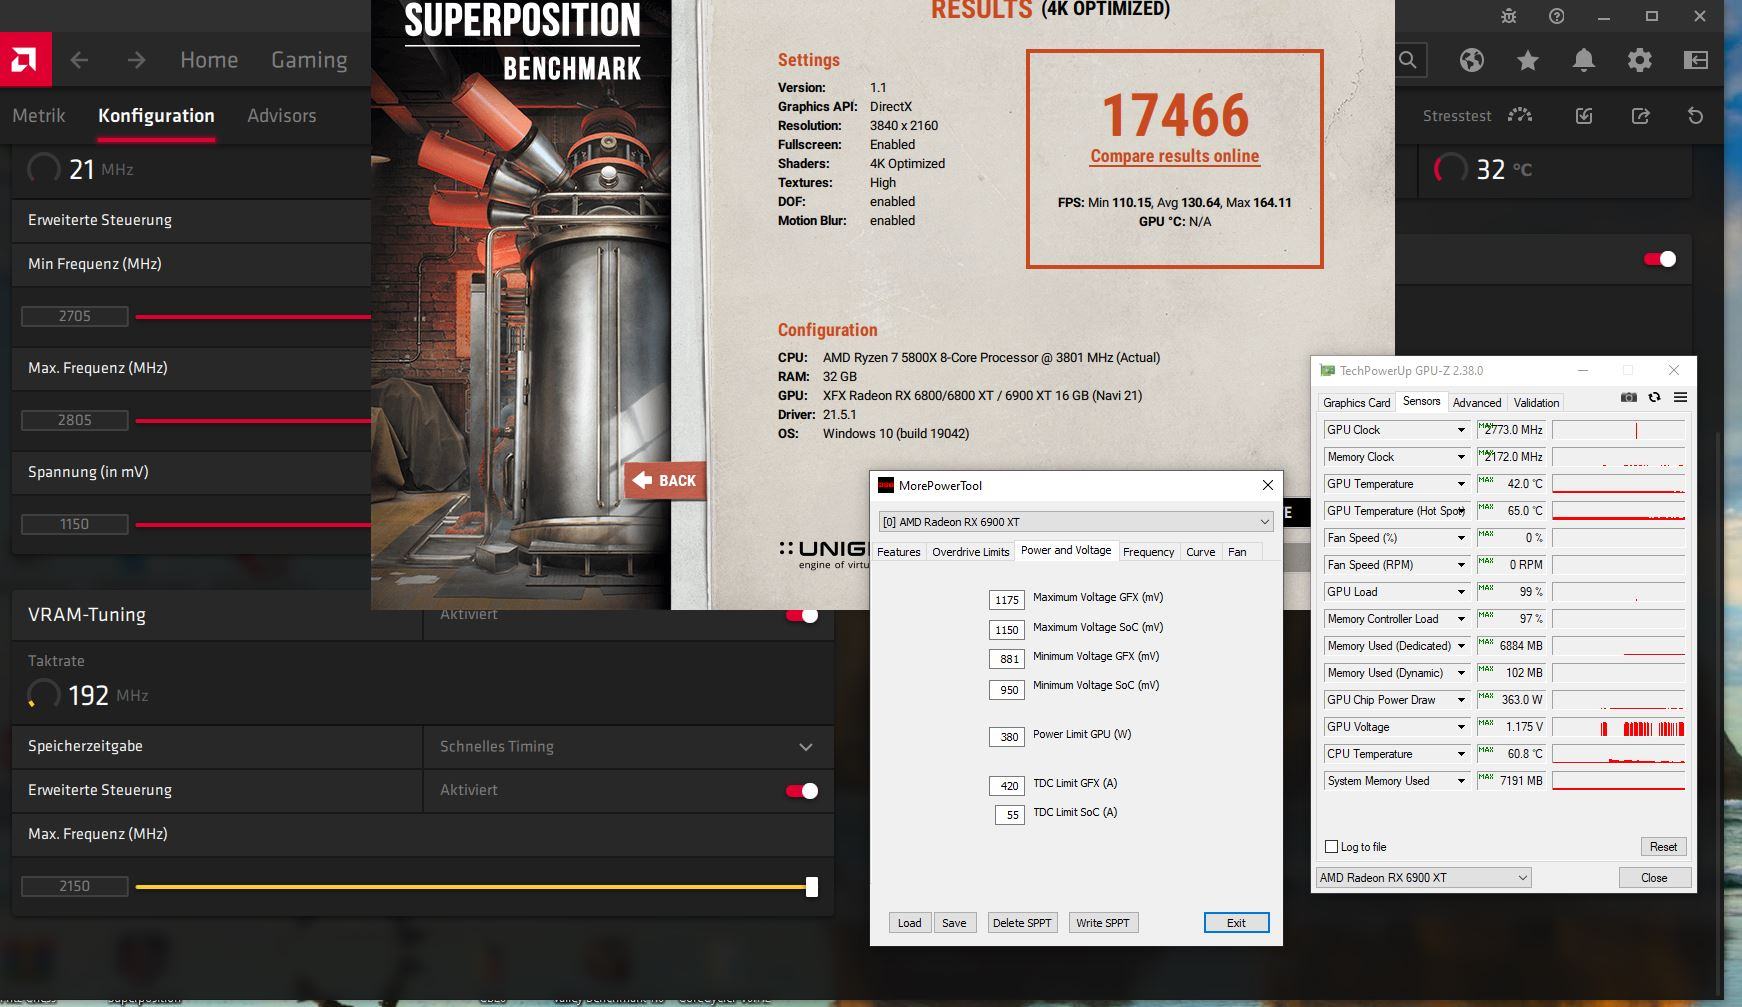Viewport: 1742px width, 1007px height.
Task: Enable the Log to file checkbox
Action: click(1331, 846)
